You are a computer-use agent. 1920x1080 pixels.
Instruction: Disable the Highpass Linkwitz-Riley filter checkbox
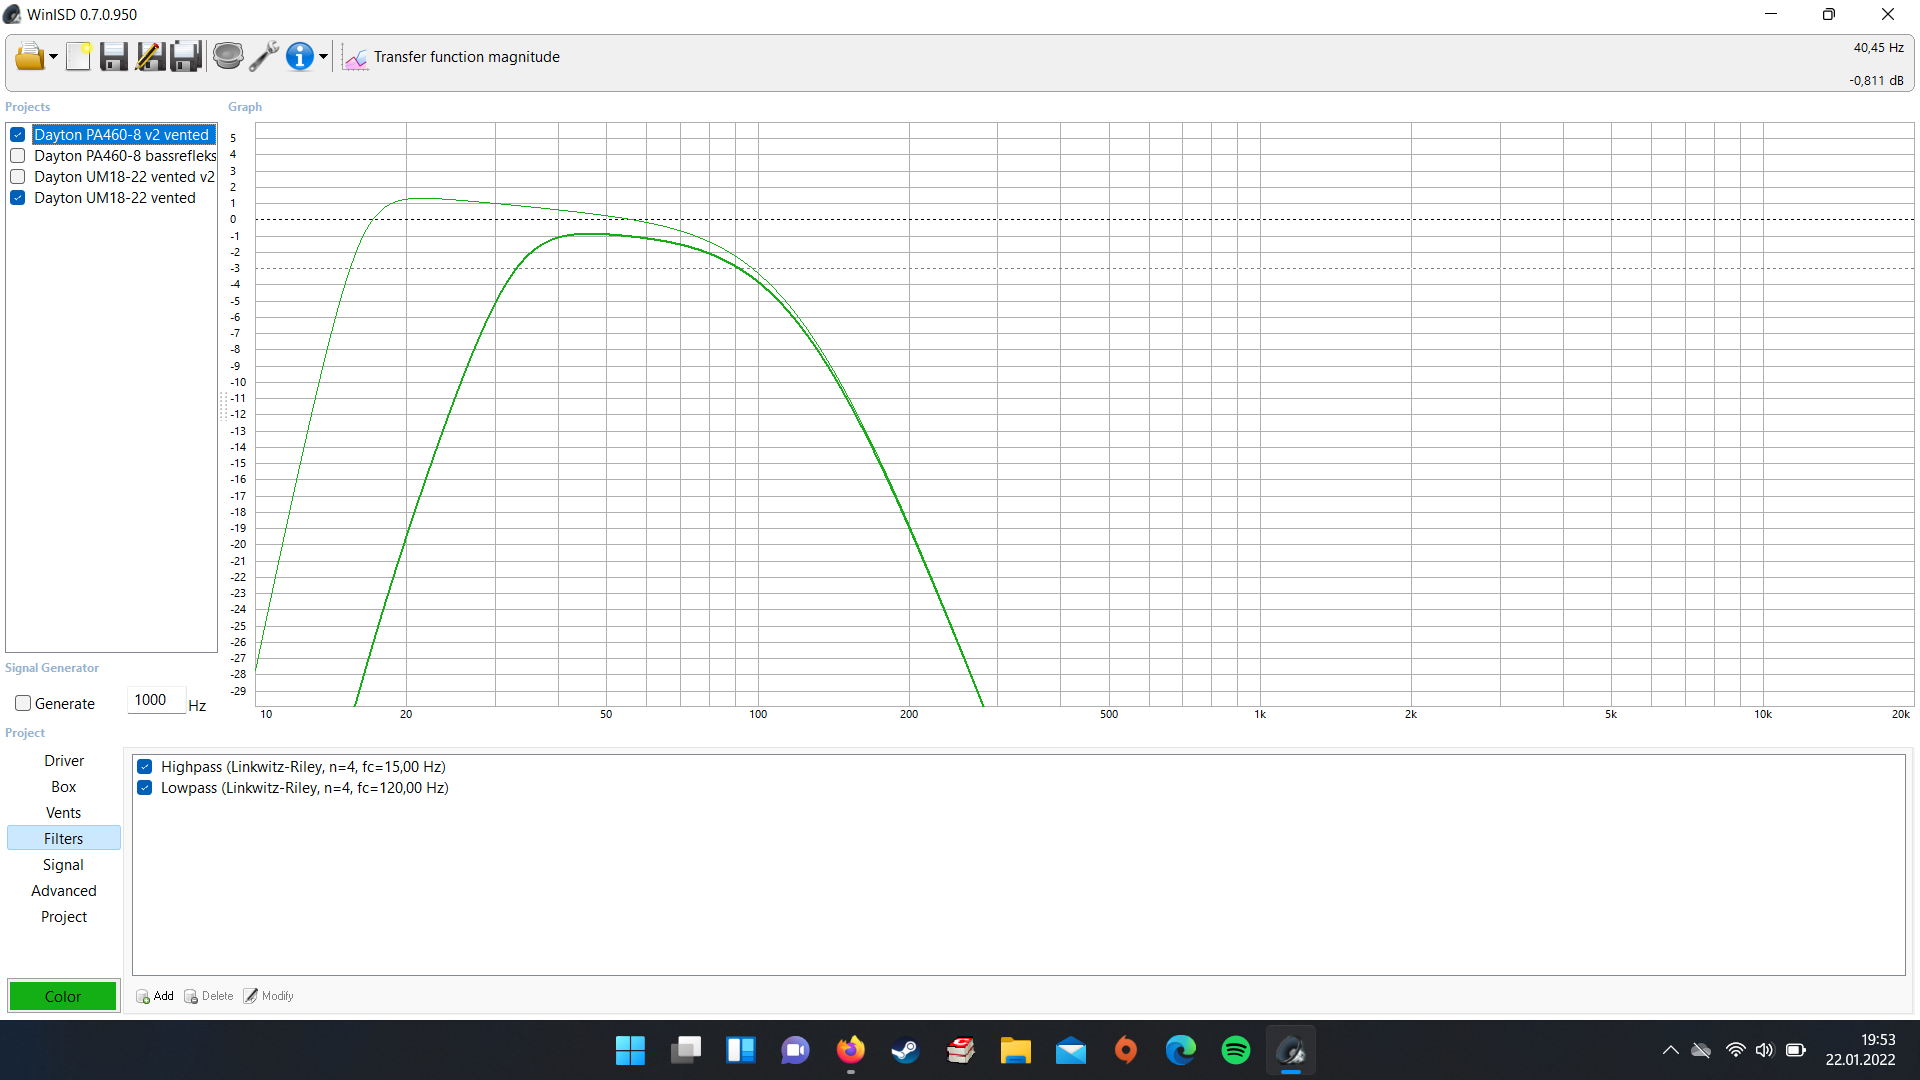(x=145, y=767)
